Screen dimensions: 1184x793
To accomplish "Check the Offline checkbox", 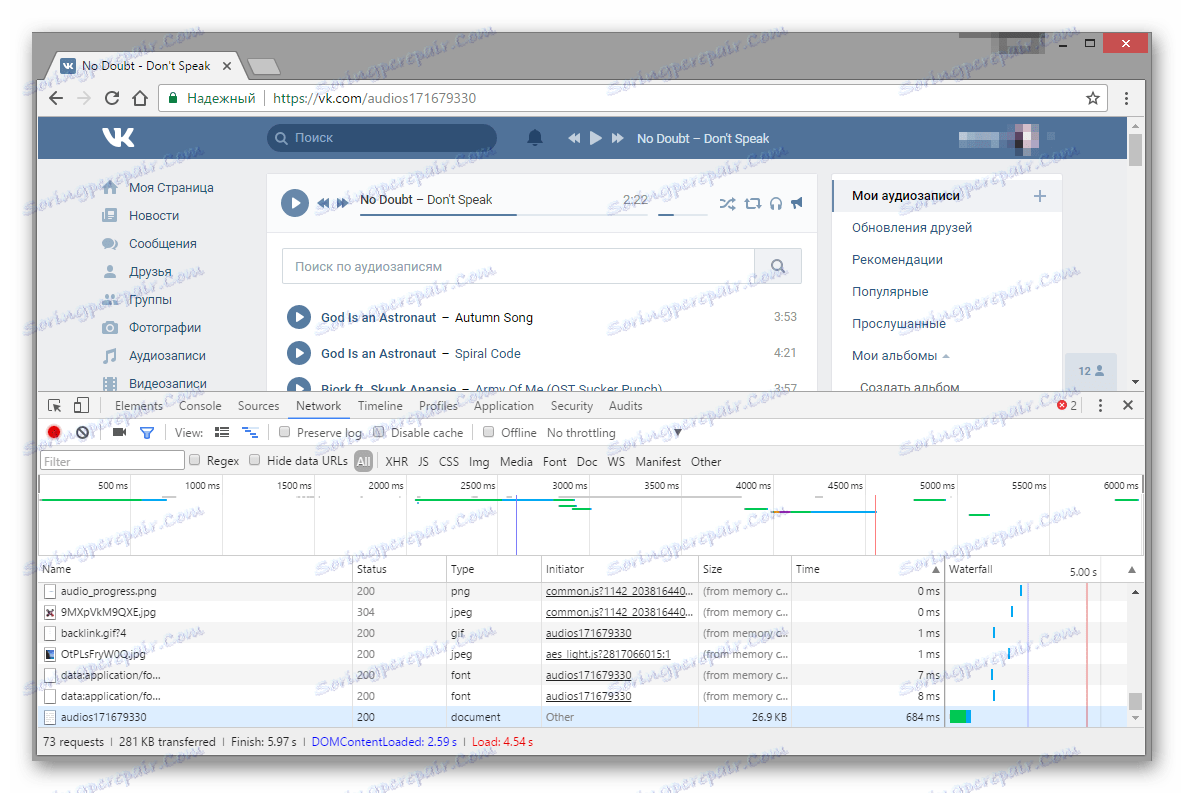I will pos(489,432).
